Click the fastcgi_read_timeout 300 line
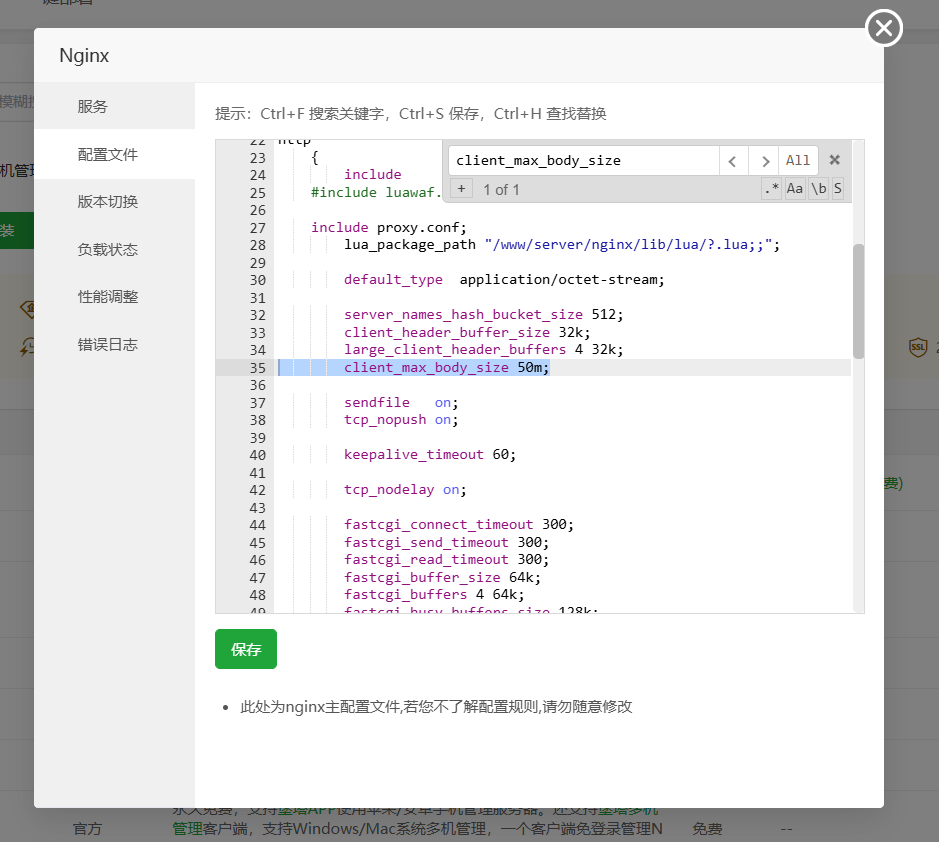 [446, 560]
